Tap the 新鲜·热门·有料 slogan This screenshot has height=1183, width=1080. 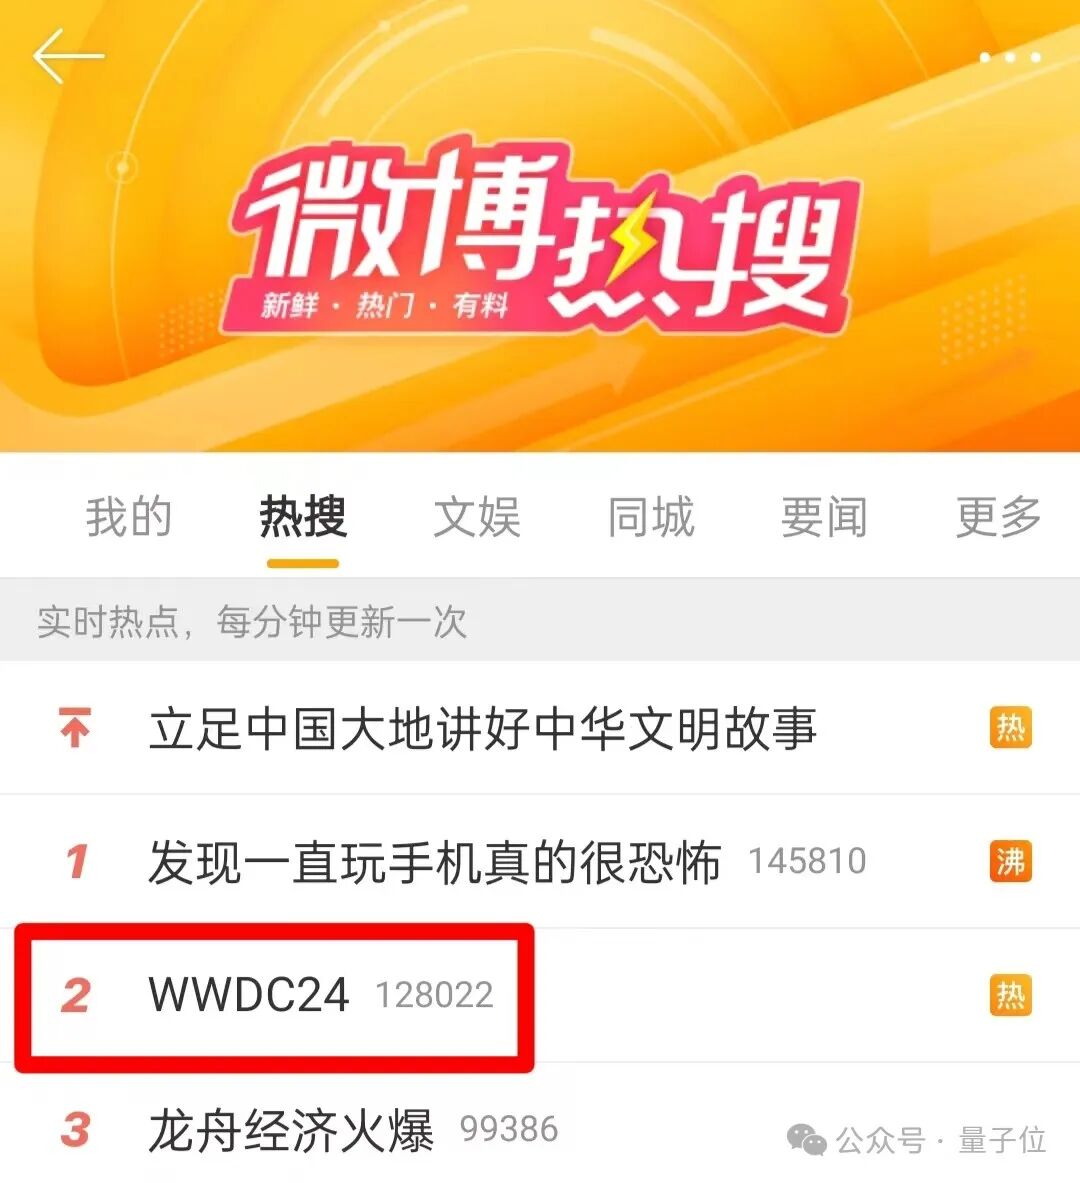click(385, 306)
